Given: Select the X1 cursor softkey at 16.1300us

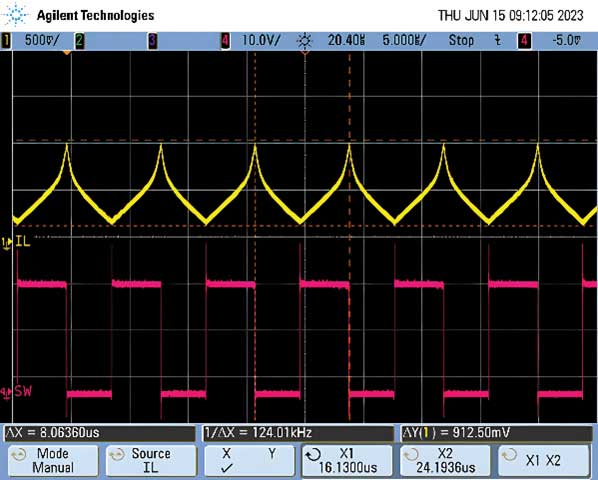Looking at the screenshot, I should [x=347, y=461].
